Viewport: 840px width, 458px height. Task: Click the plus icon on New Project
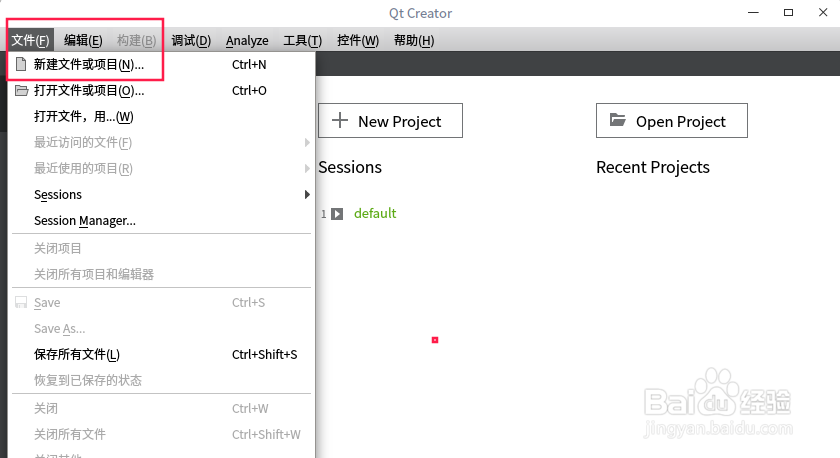click(x=340, y=121)
